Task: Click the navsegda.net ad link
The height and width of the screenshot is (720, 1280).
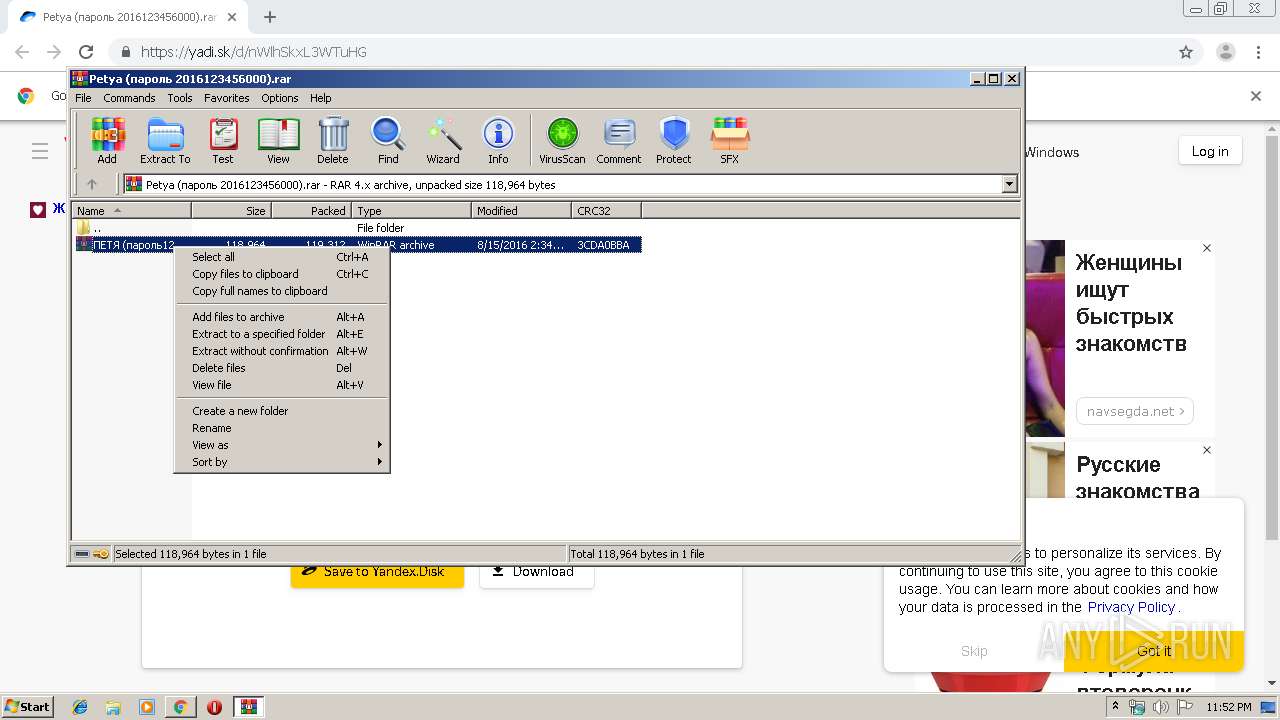Action: click(1134, 411)
